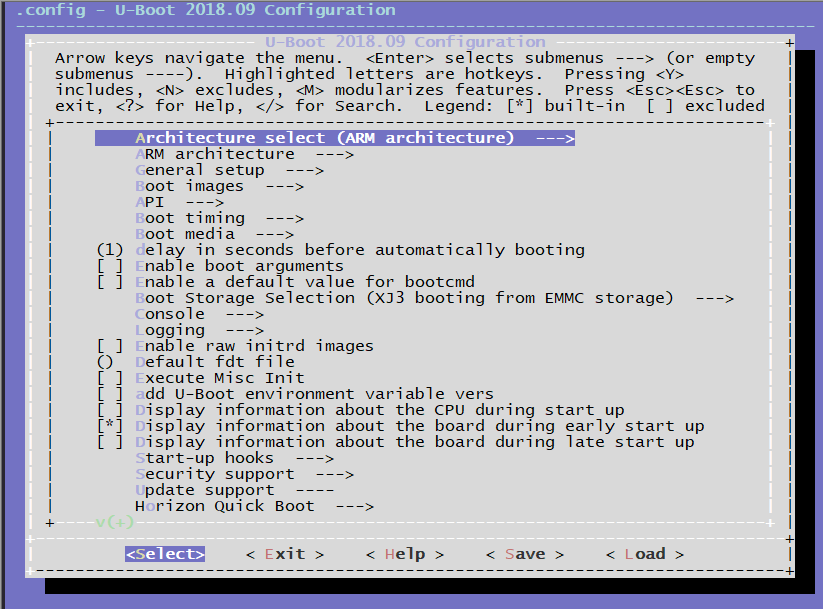This screenshot has height=609, width=823.
Task: Enable a default value for bootcmd
Action: click(x=286, y=282)
